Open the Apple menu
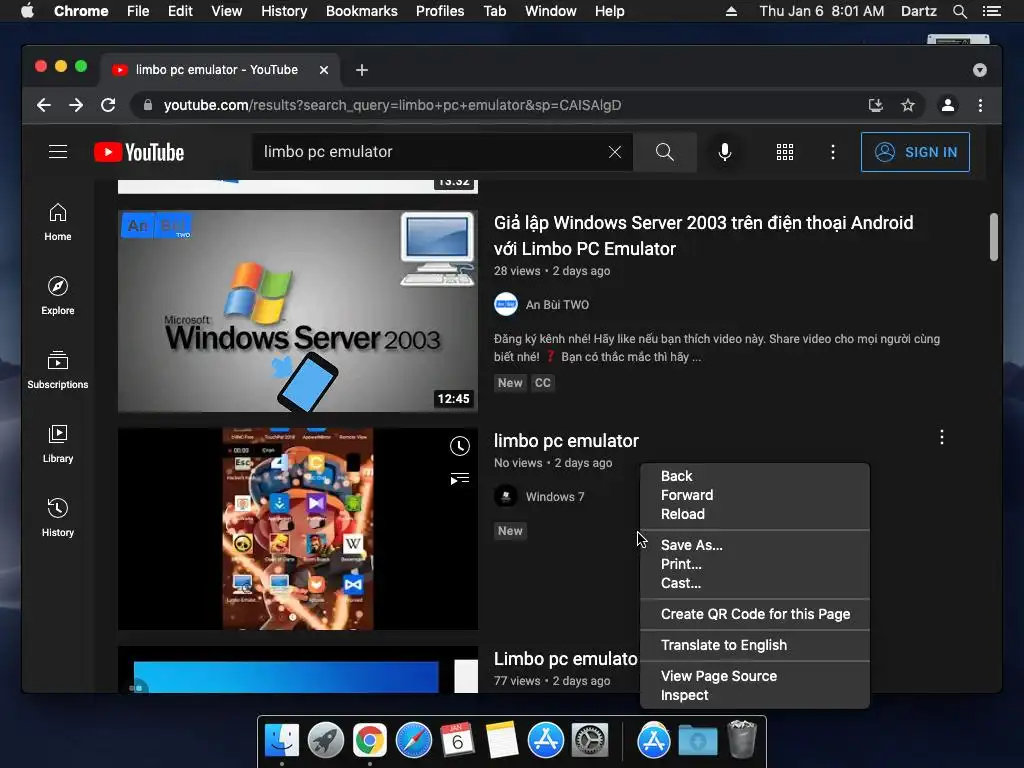 27,11
